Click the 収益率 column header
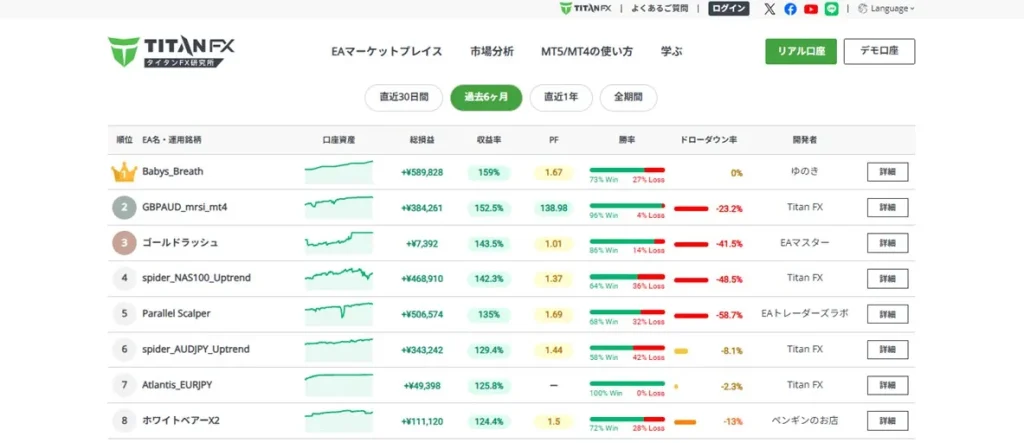 coord(489,140)
